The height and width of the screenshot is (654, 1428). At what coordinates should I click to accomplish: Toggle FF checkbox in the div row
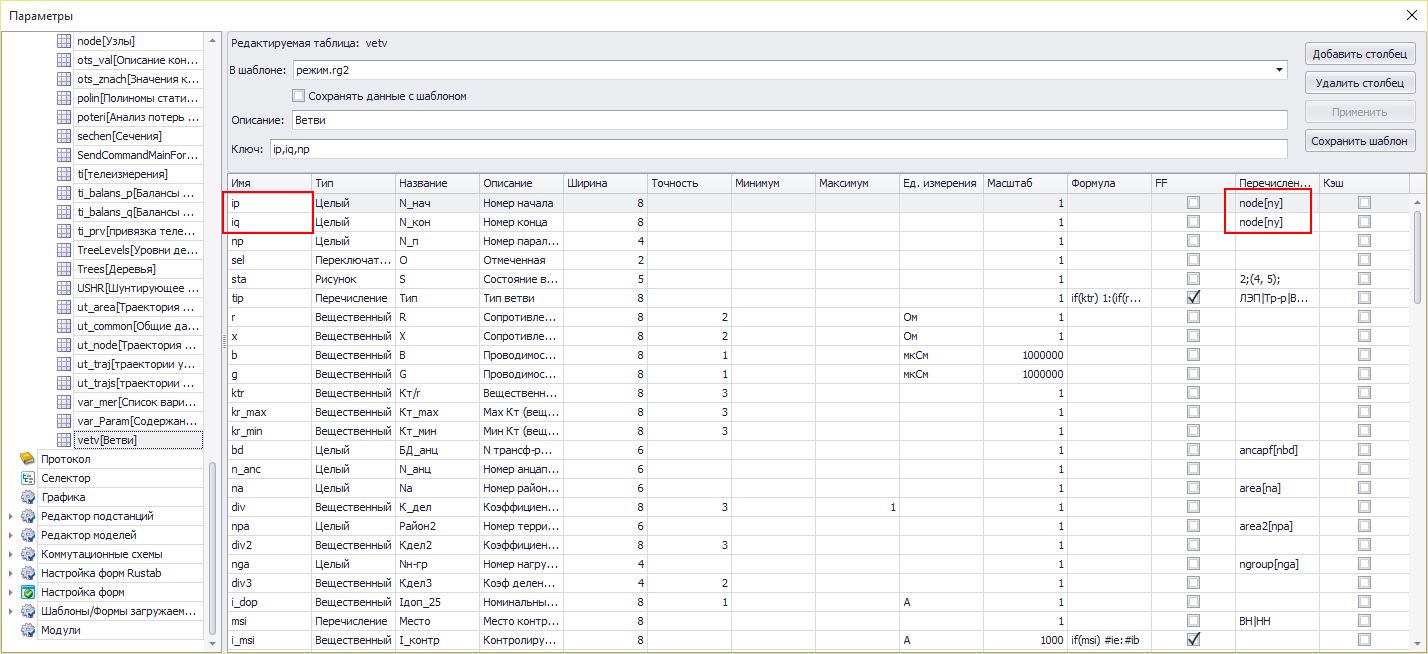[x=1193, y=507]
